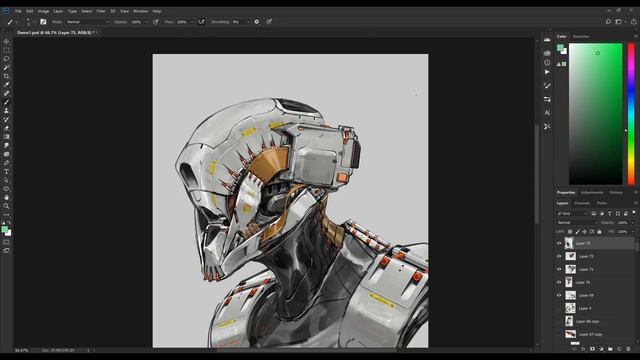Image resolution: width=640 pixels, height=360 pixels.
Task: Open the Filter menu
Action: pyautogui.click(x=101, y=11)
